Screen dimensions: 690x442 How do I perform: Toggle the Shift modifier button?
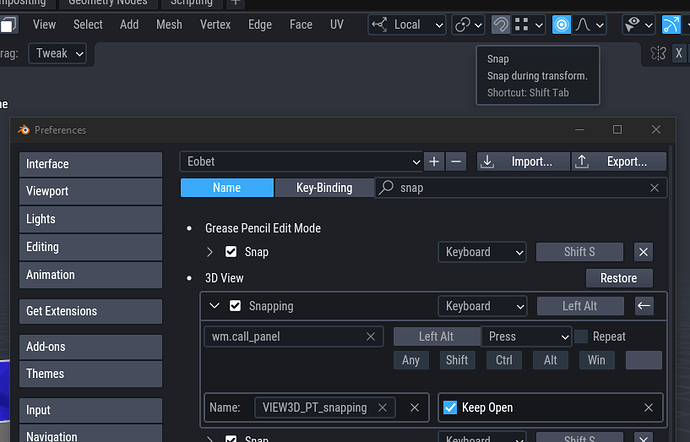(457, 360)
